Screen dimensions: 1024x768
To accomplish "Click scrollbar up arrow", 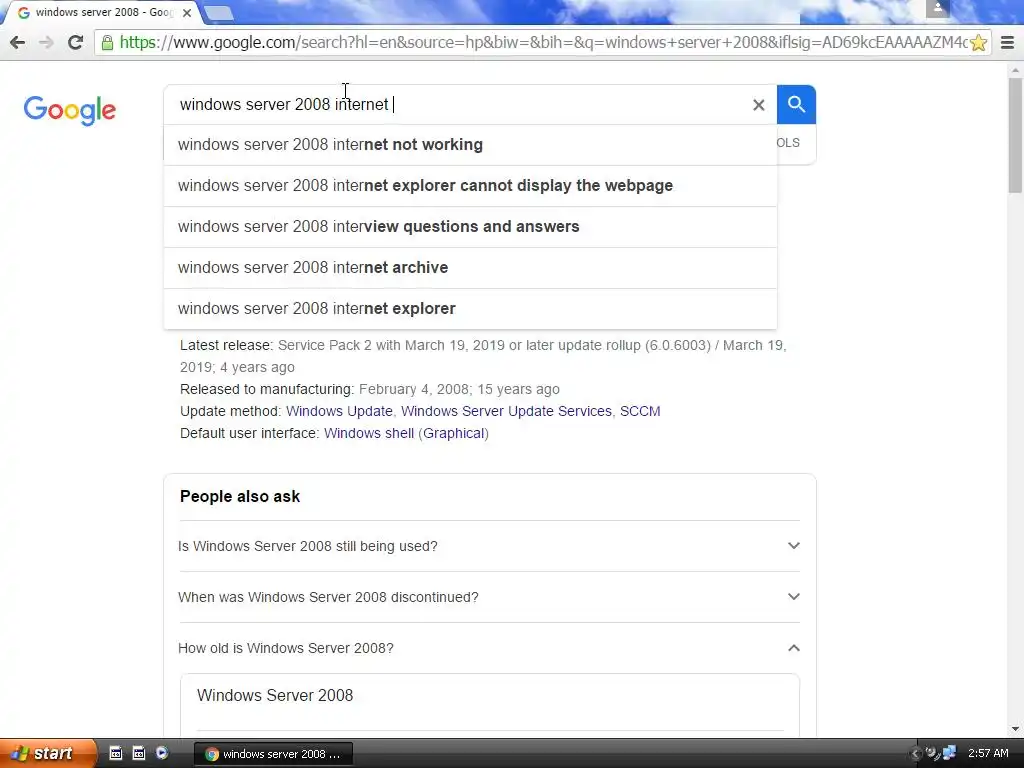I will coord(1015,70).
